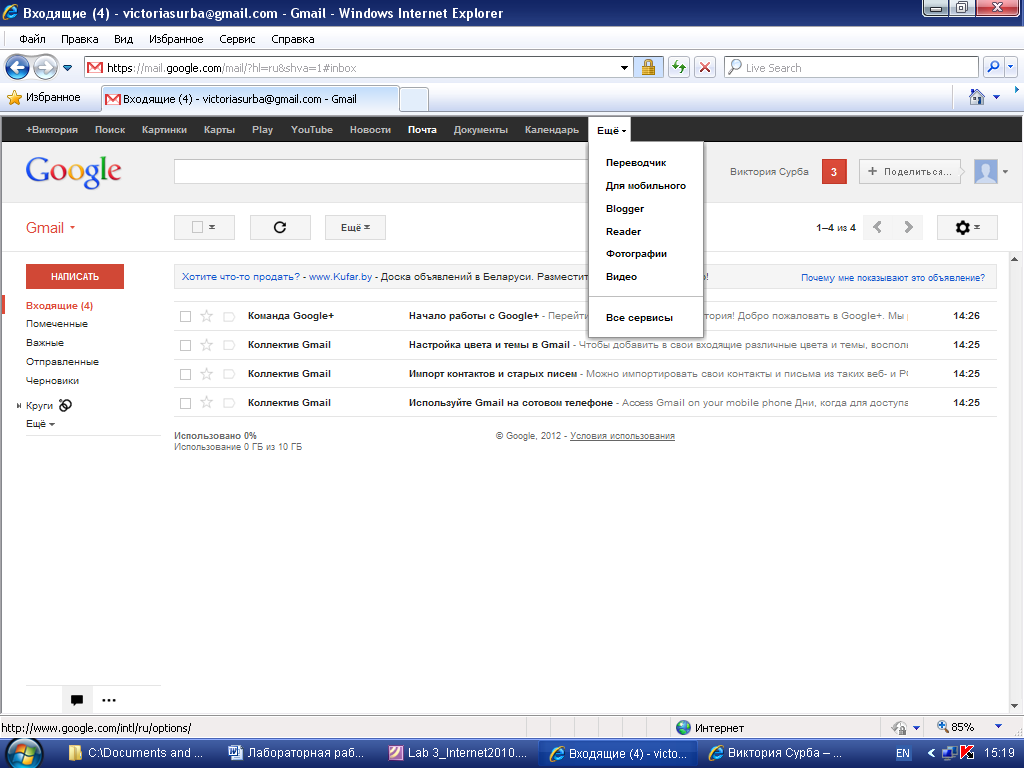Viewport: 1024px width, 768px height.
Task: Open the Входящие (4) inbox link
Action: pyautogui.click(x=59, y=306)
